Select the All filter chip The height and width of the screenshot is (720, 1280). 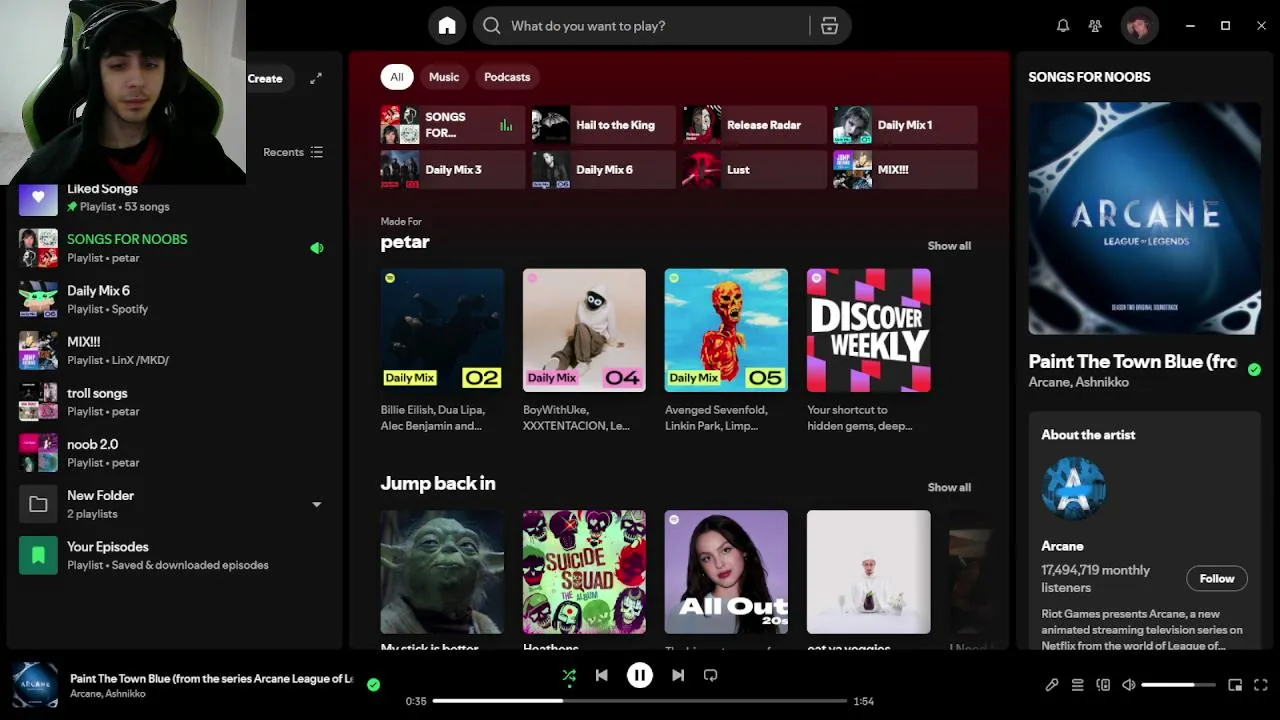(x=397, y=77)
